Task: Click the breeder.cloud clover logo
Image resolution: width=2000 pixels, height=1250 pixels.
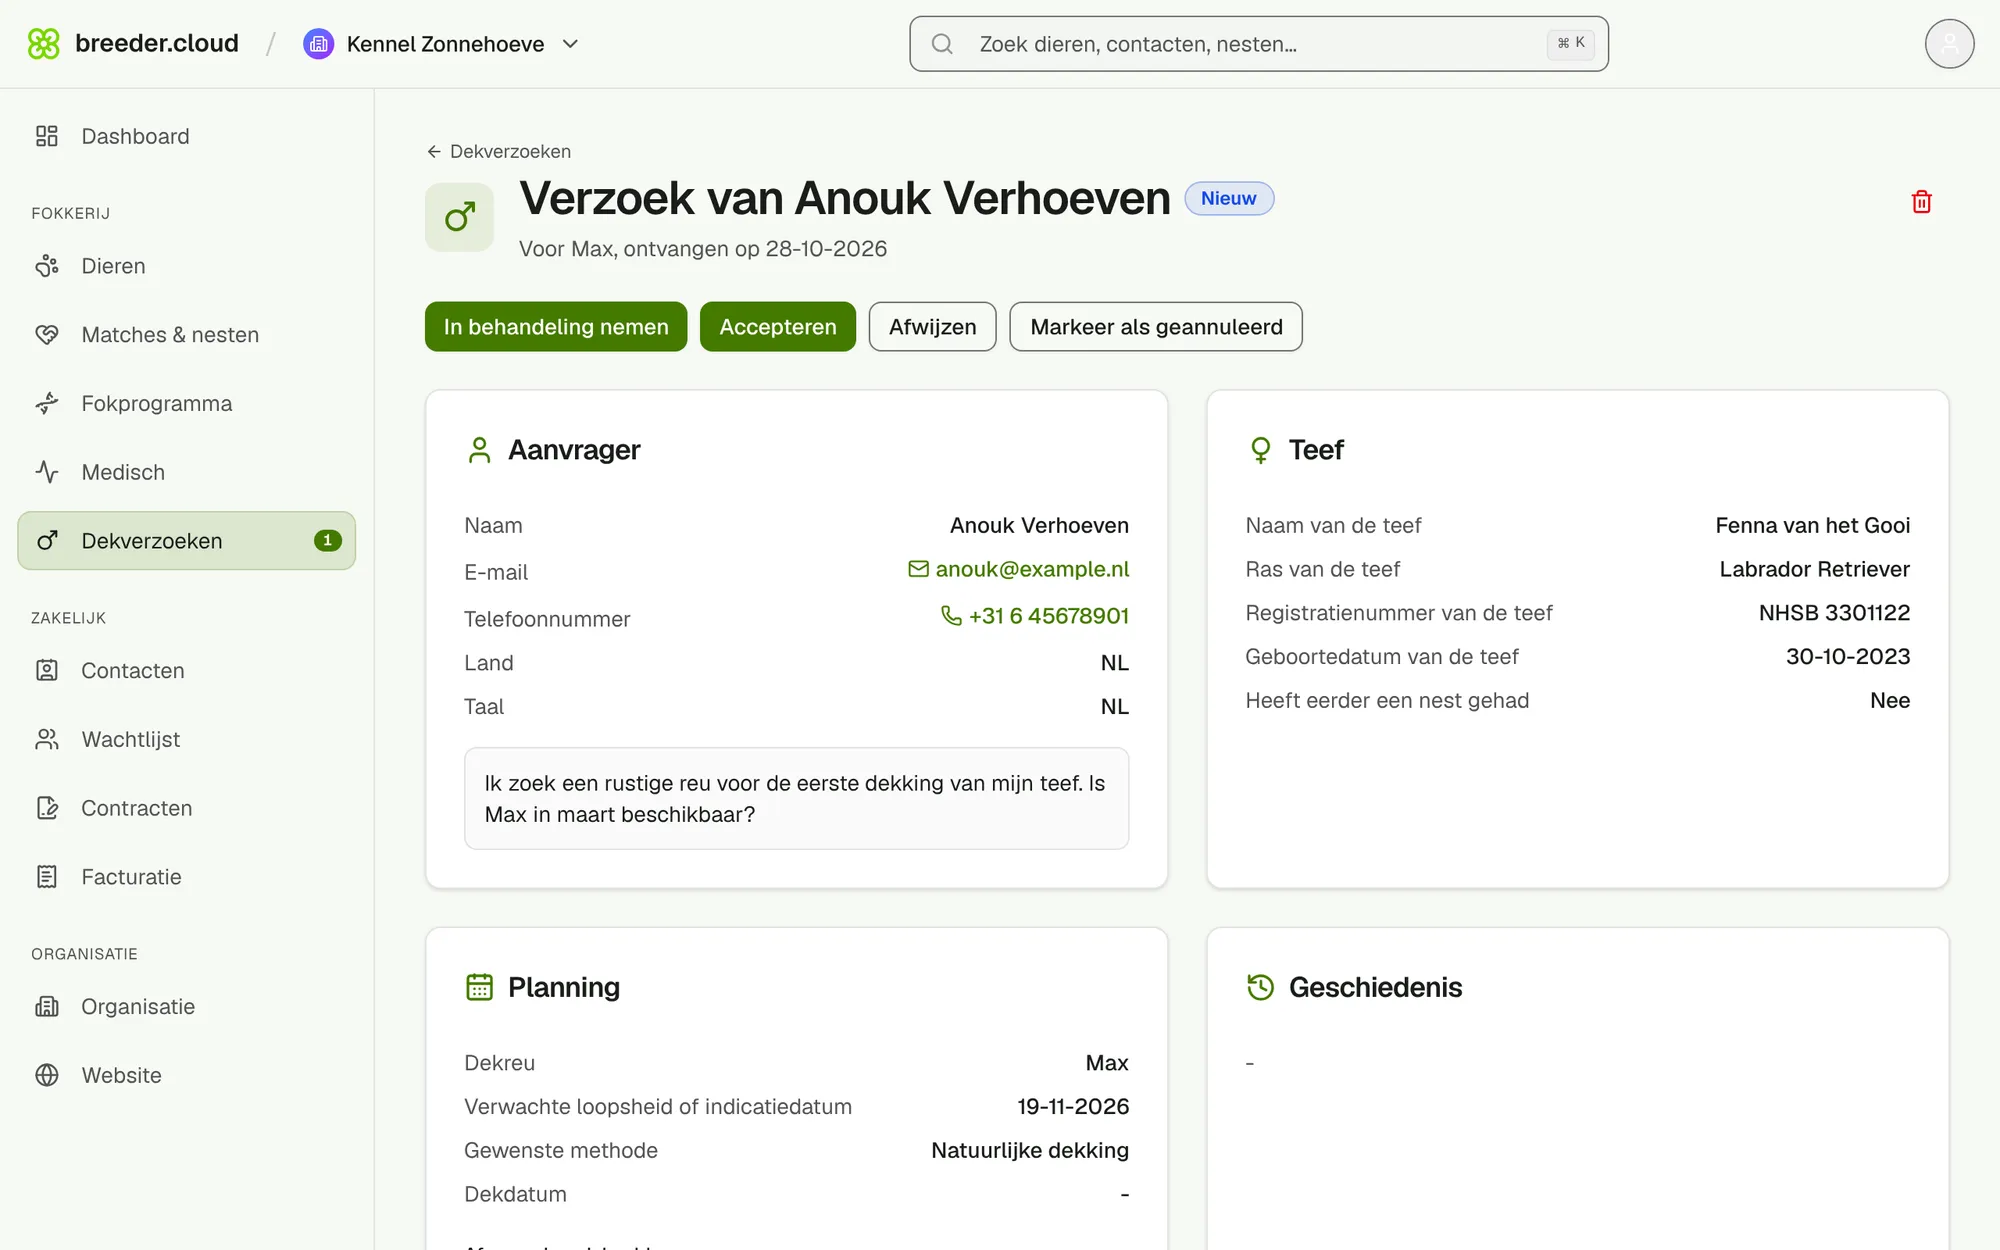Action: [x=44, y=44]
